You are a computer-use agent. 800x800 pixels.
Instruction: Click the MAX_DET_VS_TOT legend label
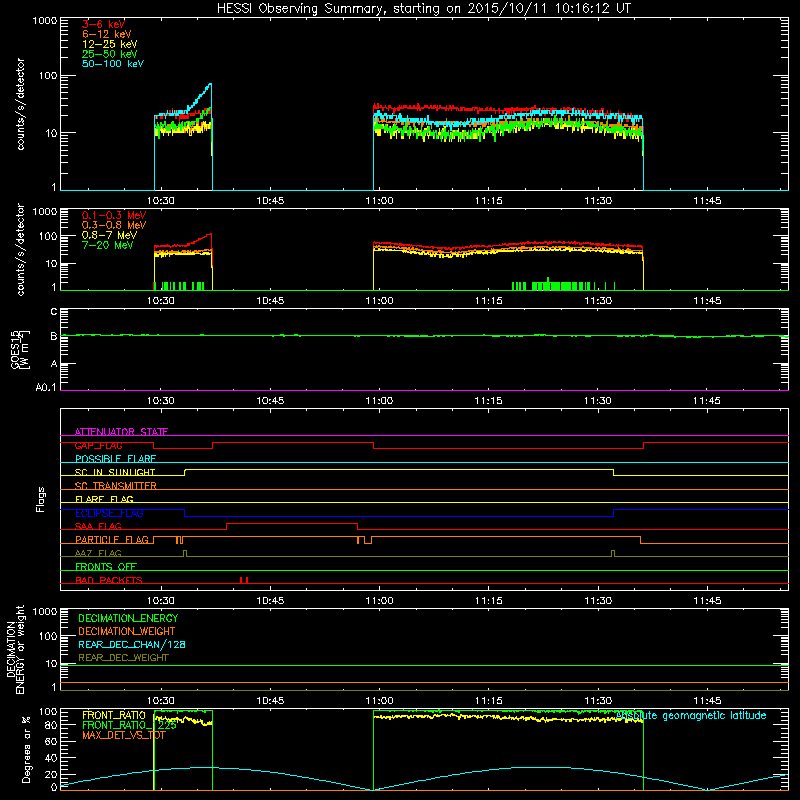click(124, 735)
